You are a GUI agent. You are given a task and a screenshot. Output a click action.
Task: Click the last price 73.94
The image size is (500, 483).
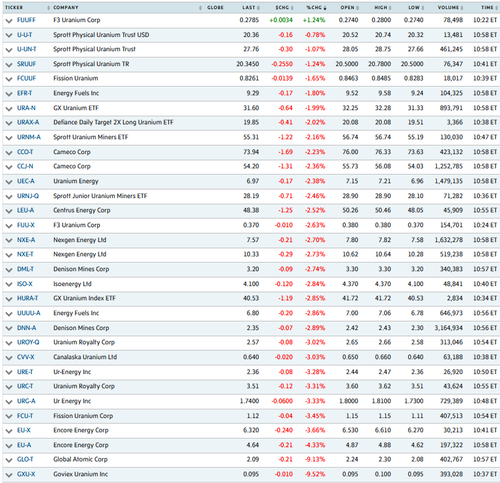(x=251, y=152)
